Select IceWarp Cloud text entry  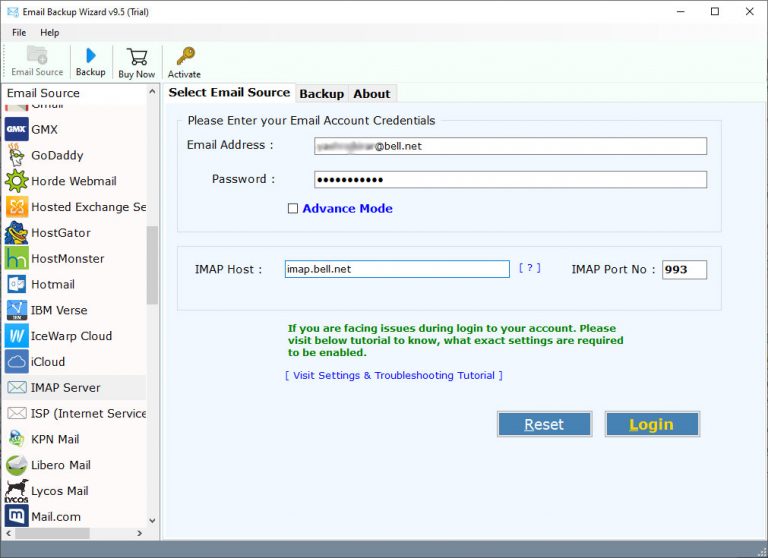[x=72, y=336]
